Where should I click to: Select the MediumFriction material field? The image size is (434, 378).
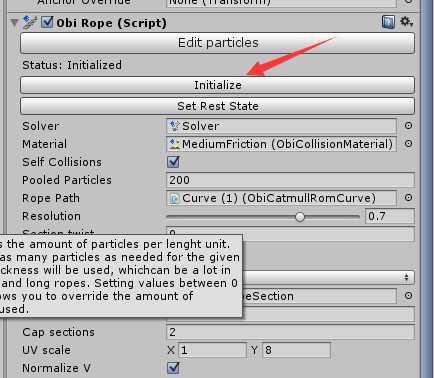coord(281,144)
